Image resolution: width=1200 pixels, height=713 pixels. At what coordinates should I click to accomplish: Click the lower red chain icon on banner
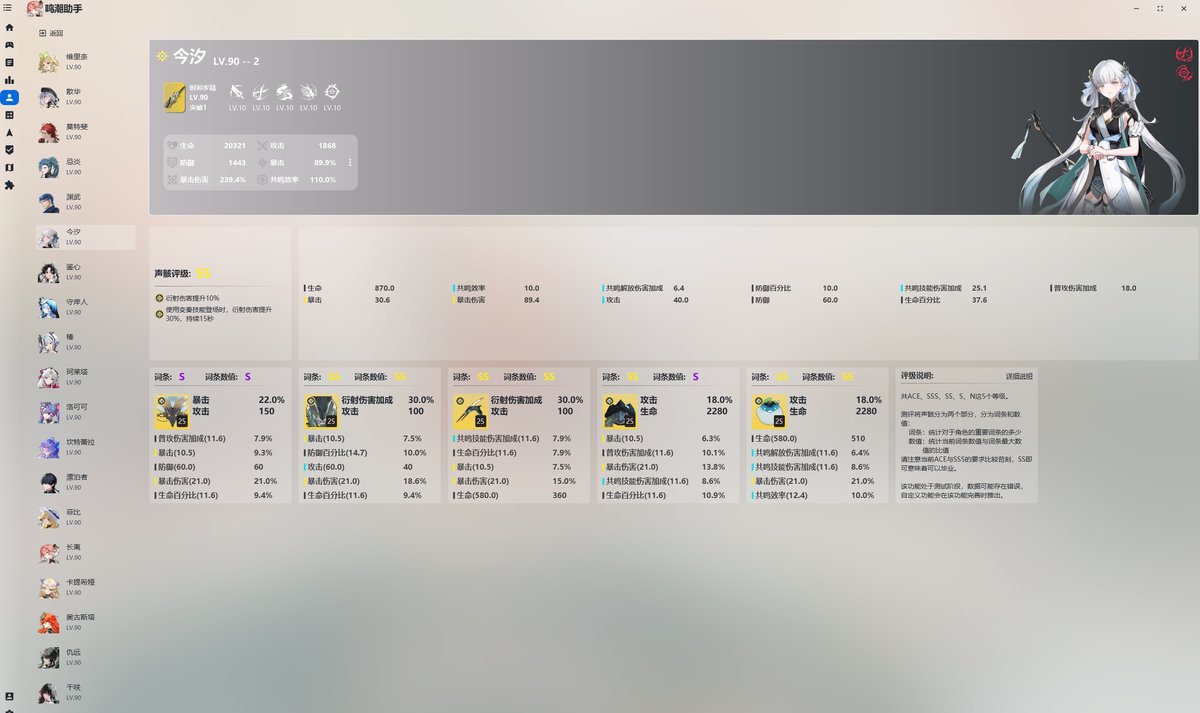click(1185, 73)
